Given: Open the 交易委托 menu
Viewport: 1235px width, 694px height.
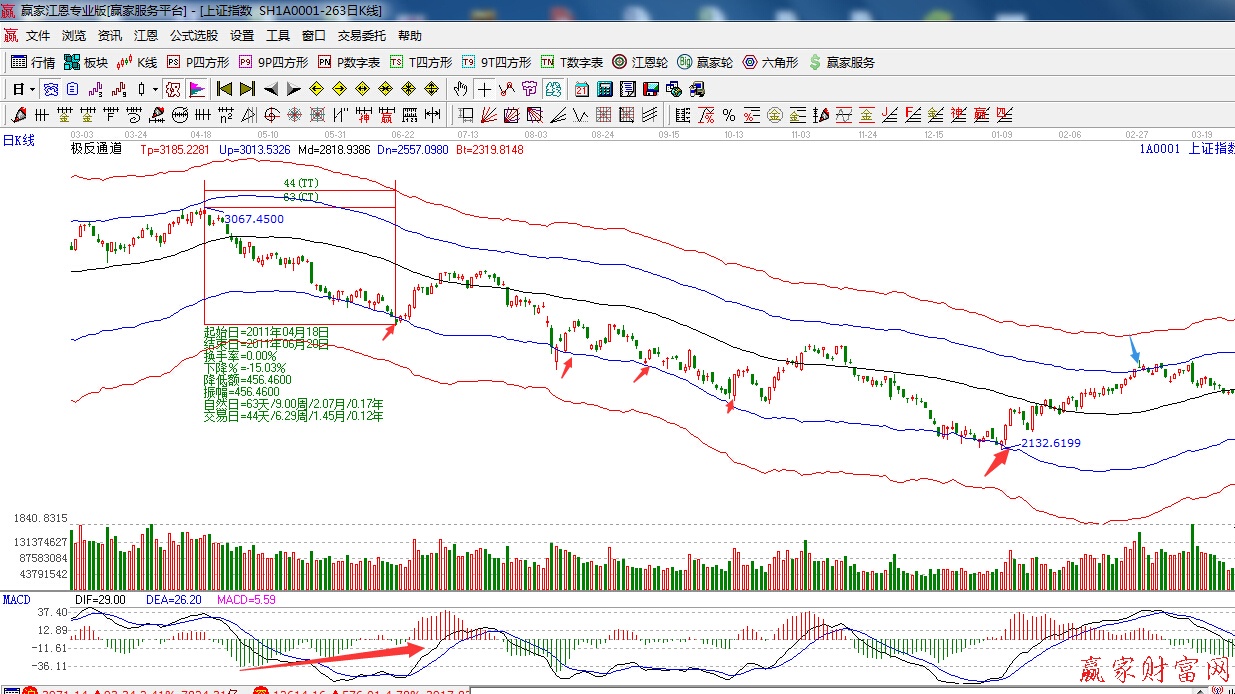Looking at the screenshot, I should click(x=361, y=35).
